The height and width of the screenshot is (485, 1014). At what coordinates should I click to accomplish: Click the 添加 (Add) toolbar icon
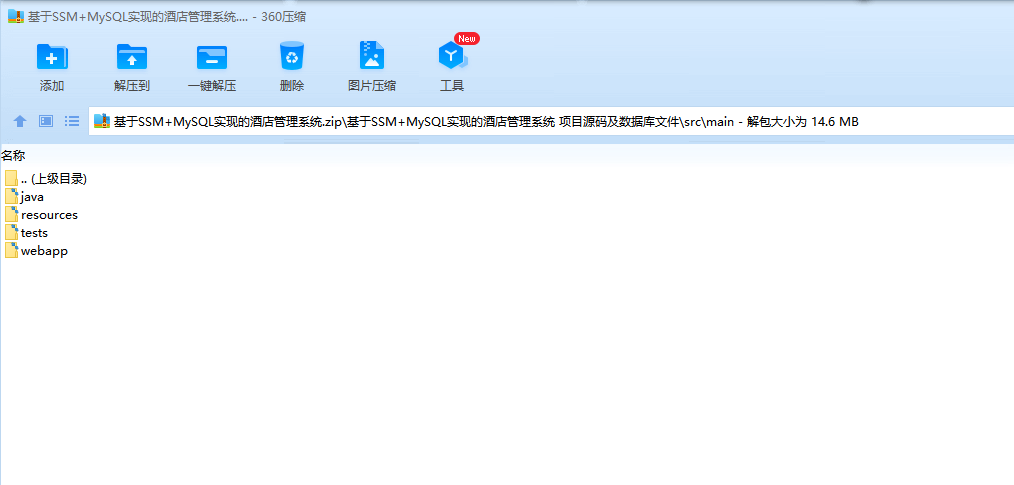[x=52, y=56]
